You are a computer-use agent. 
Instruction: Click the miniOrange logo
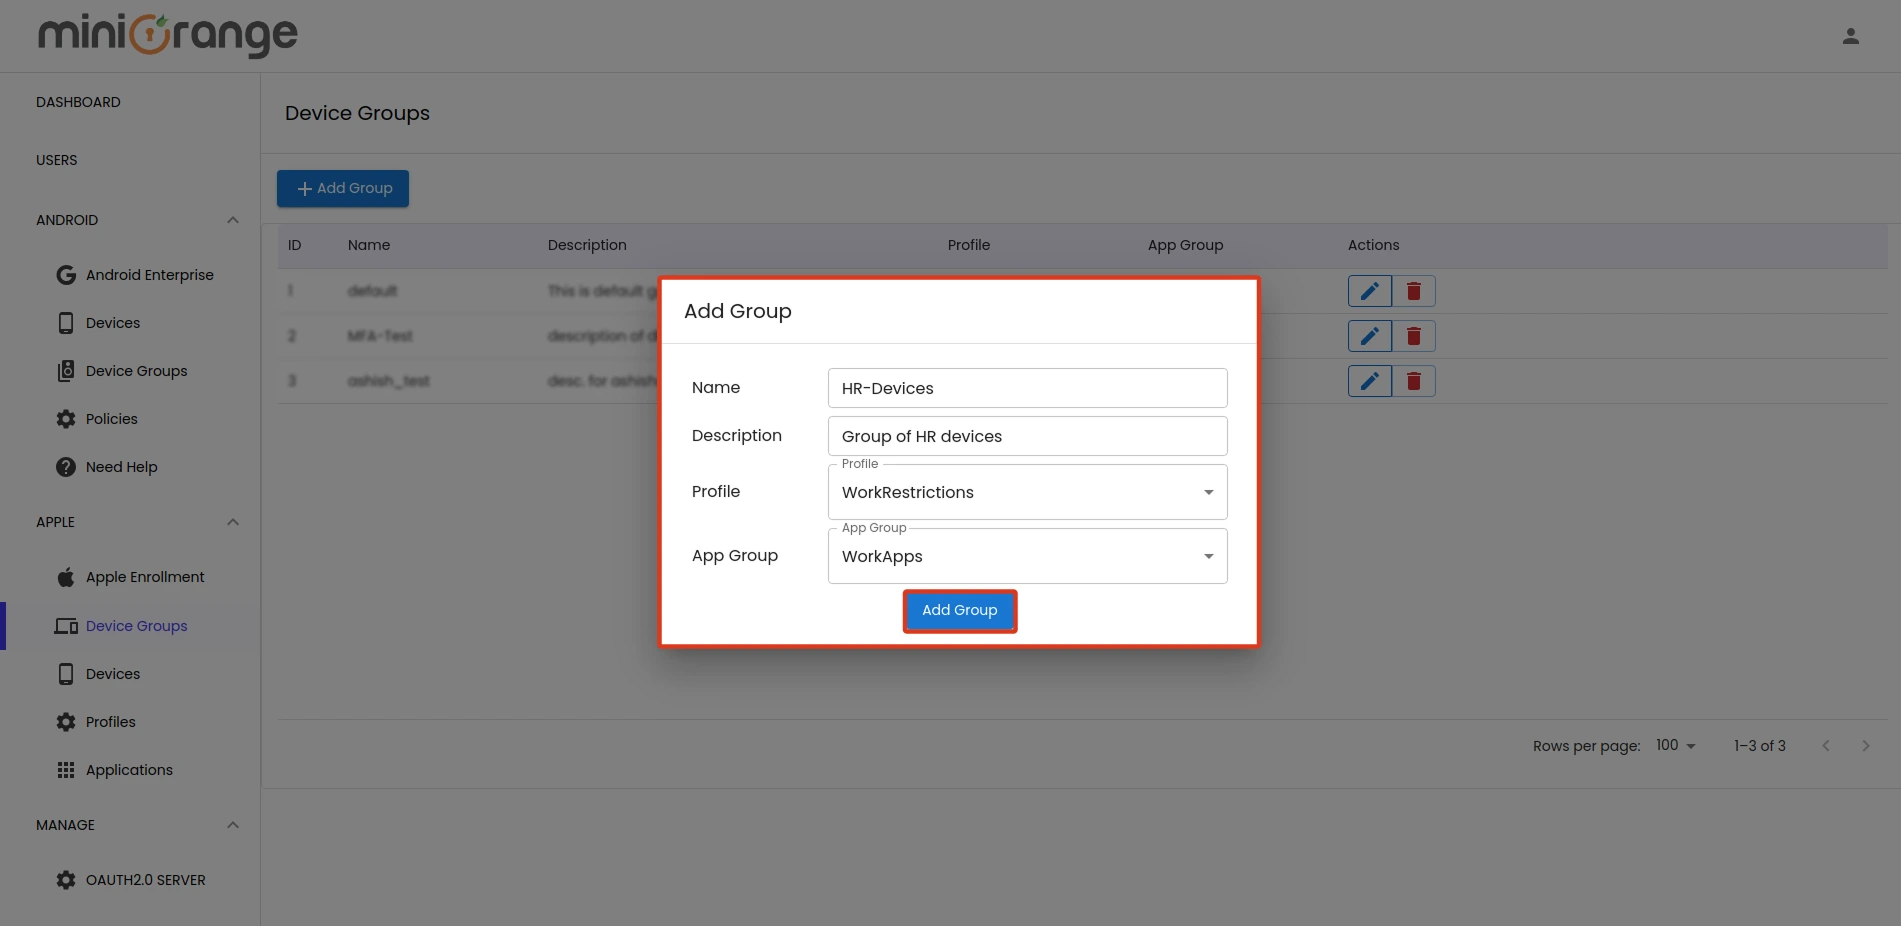tap(167, 35)
